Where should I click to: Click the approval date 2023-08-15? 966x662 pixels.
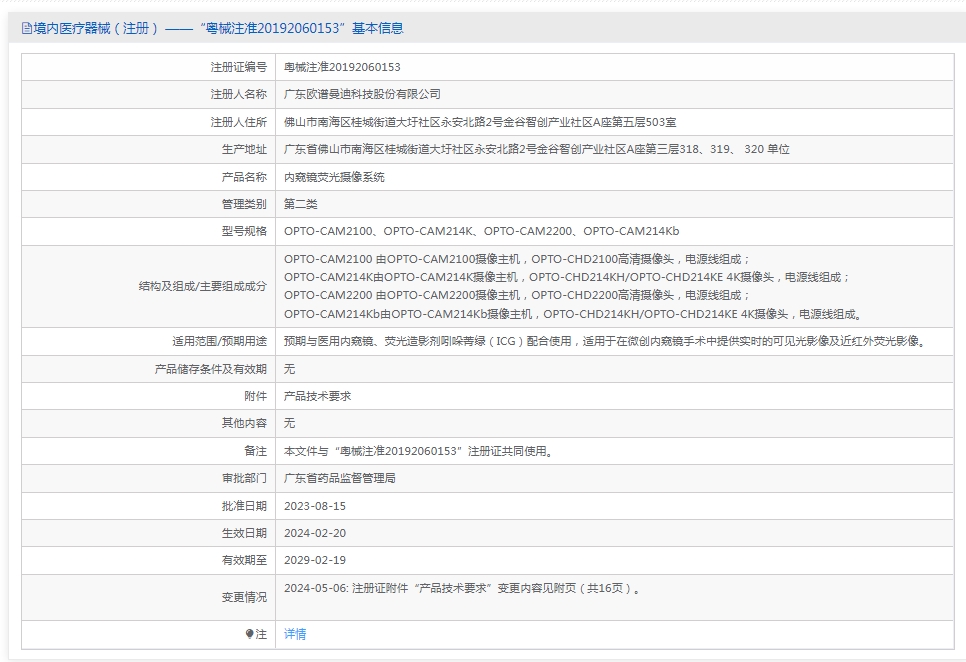coord(314,506)
